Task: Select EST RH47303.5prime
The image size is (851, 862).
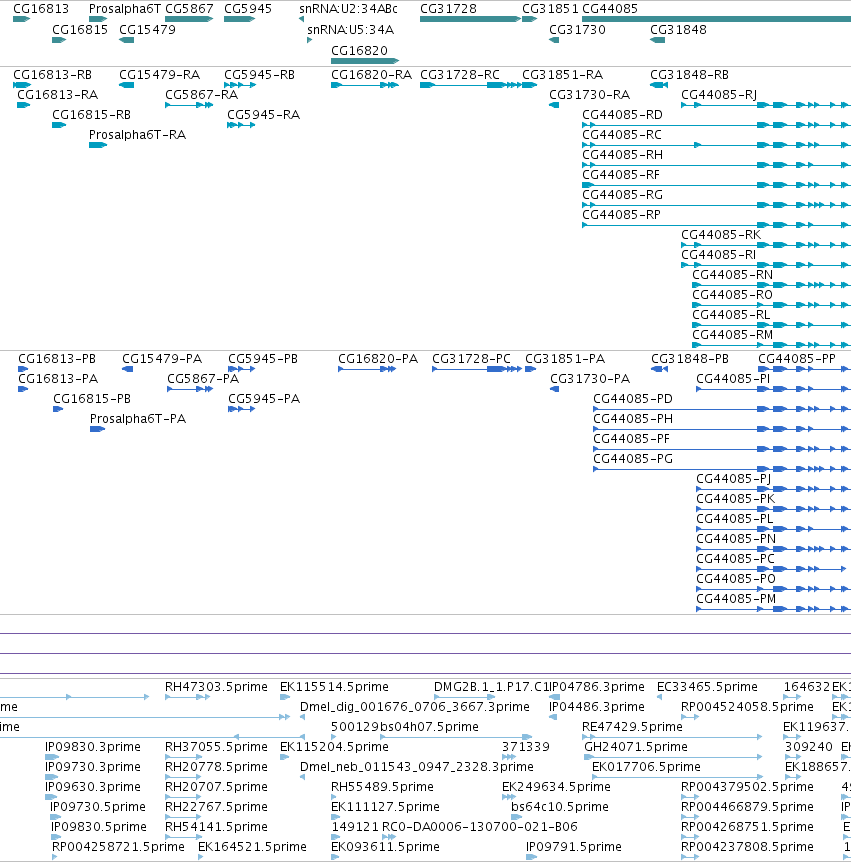Action: 216,687
